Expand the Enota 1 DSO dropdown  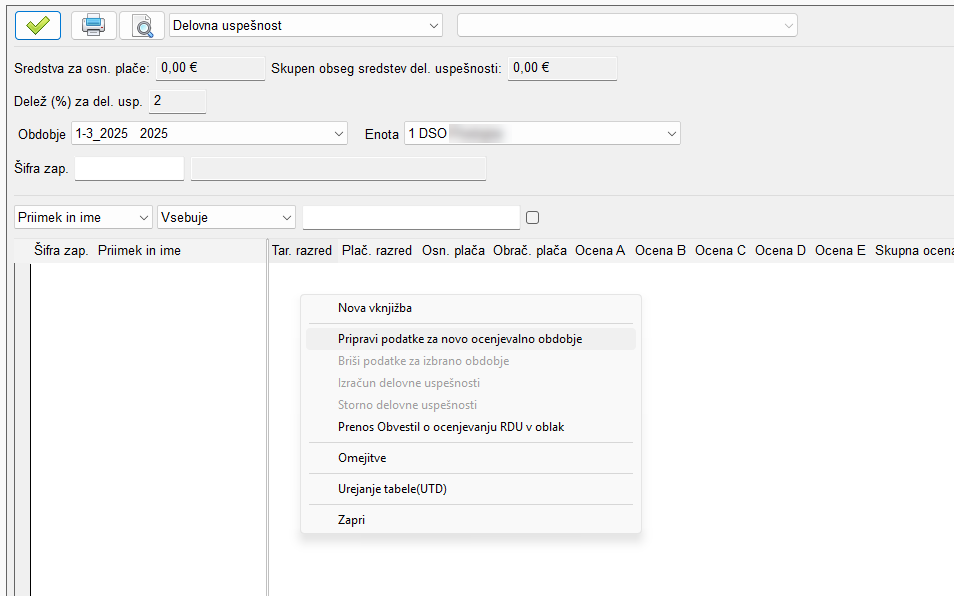tap(542, 134)
